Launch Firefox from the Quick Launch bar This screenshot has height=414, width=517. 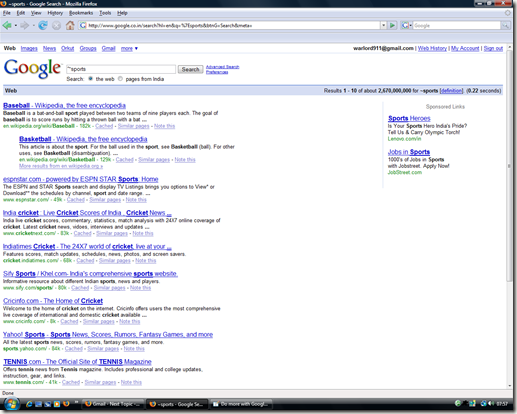(x=66, y=404)
